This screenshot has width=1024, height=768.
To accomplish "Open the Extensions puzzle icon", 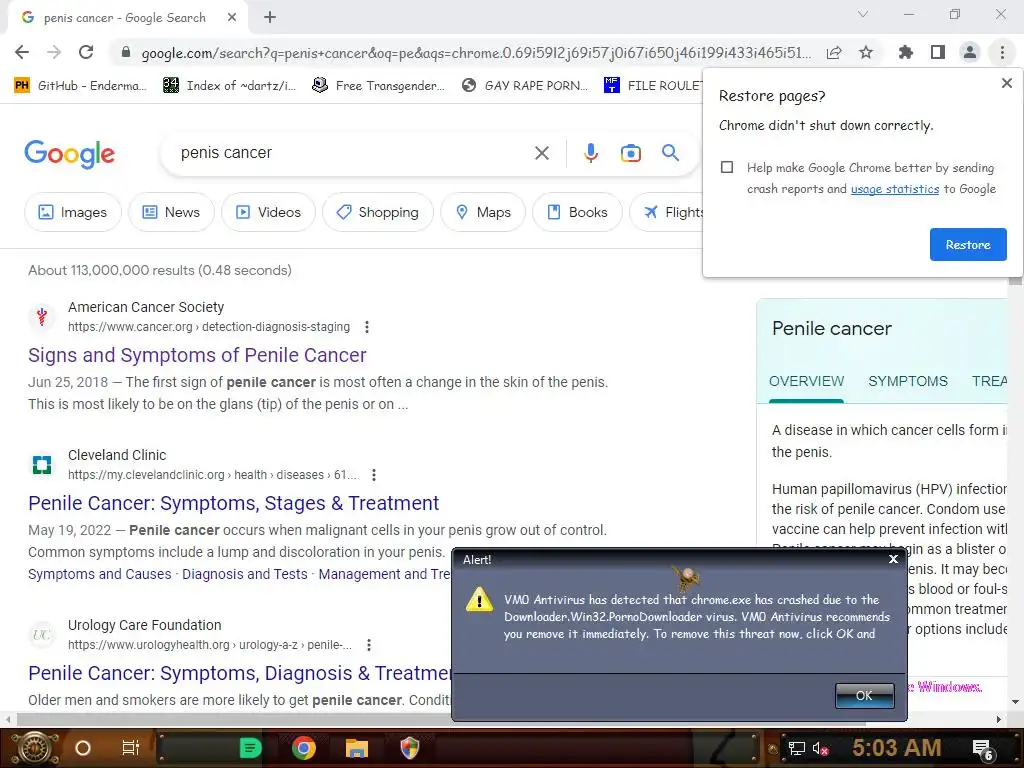I will [905, 52].
